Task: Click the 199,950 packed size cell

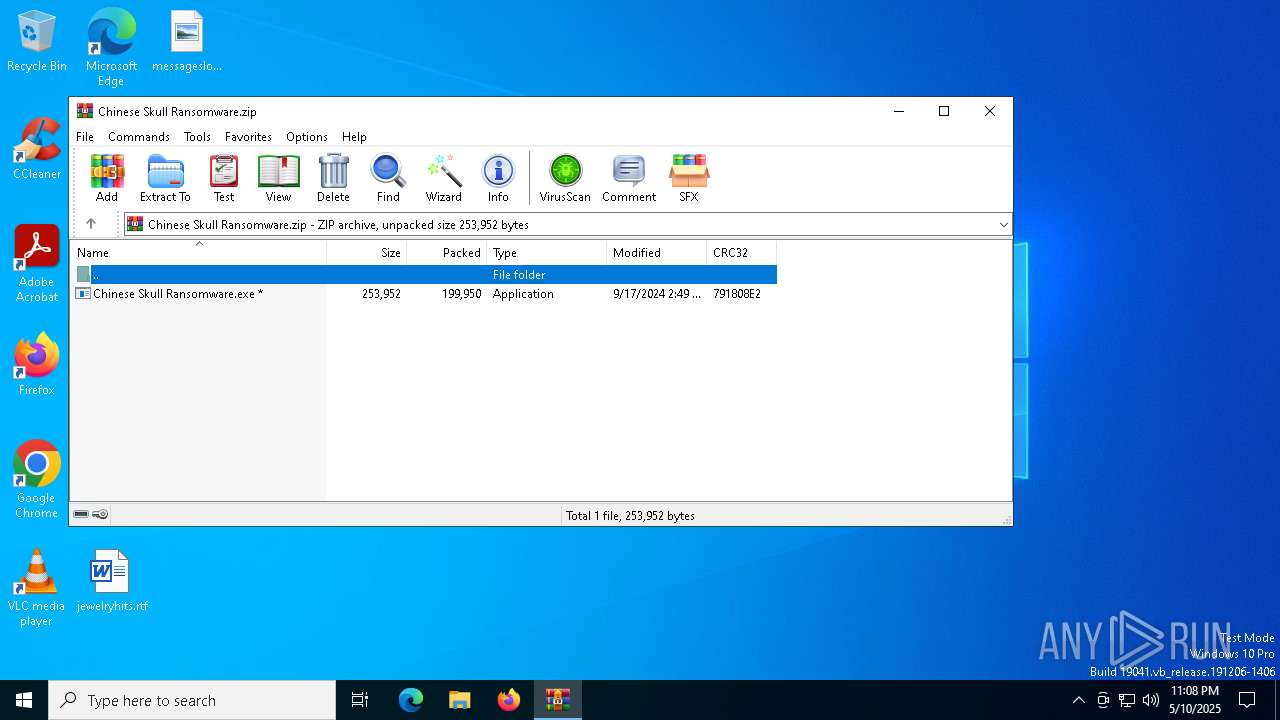Action: click(461, 294)
